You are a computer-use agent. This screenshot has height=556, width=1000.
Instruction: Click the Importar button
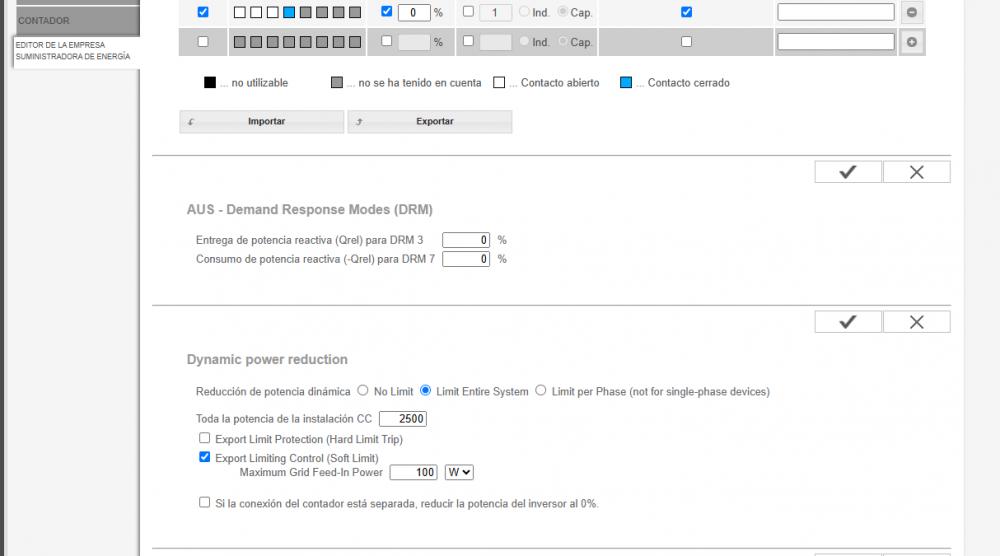point(261,121)
